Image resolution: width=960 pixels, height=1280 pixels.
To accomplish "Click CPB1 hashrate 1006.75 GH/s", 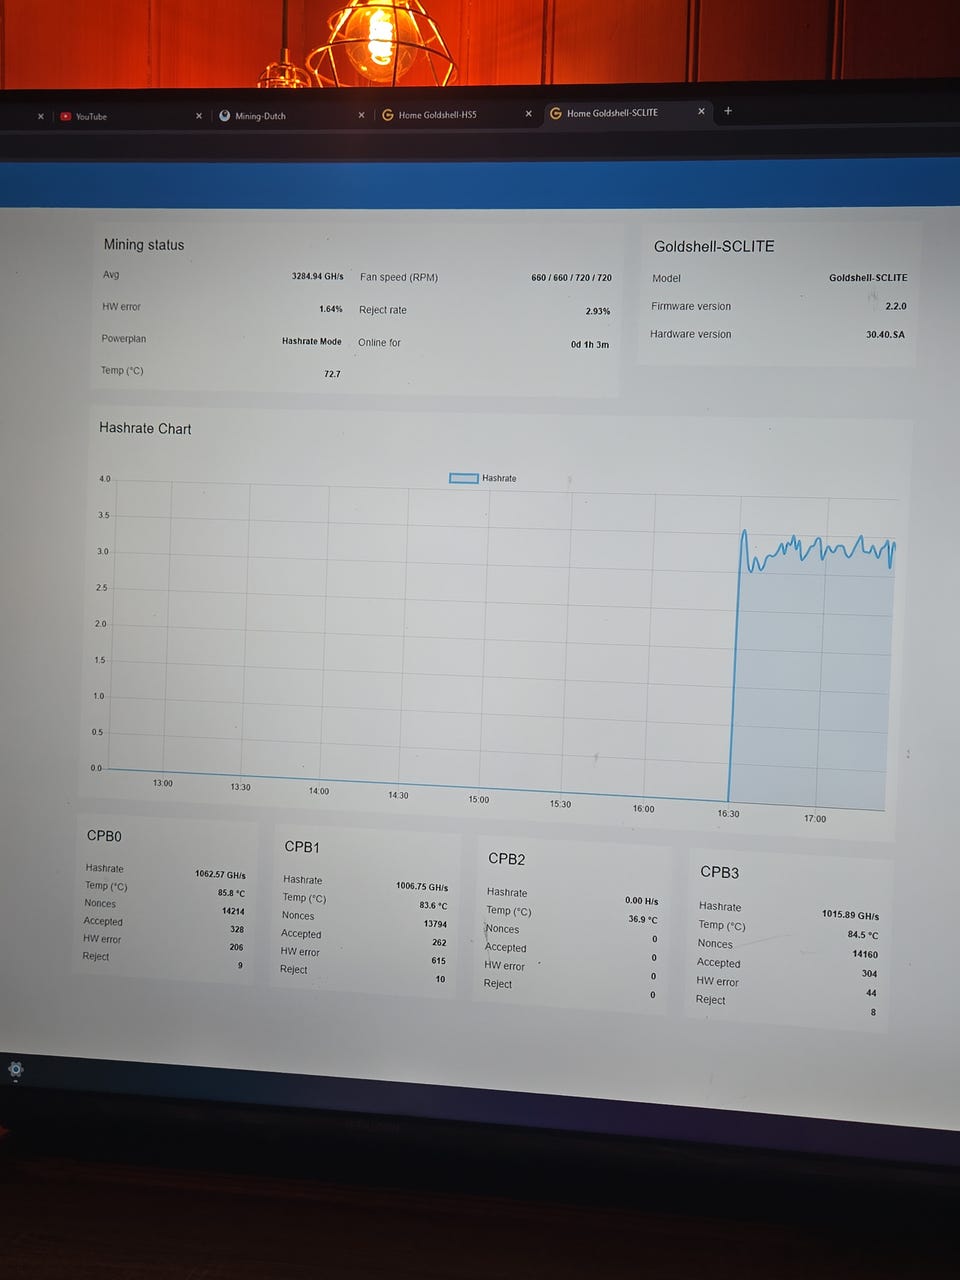I will coord(422,886).
